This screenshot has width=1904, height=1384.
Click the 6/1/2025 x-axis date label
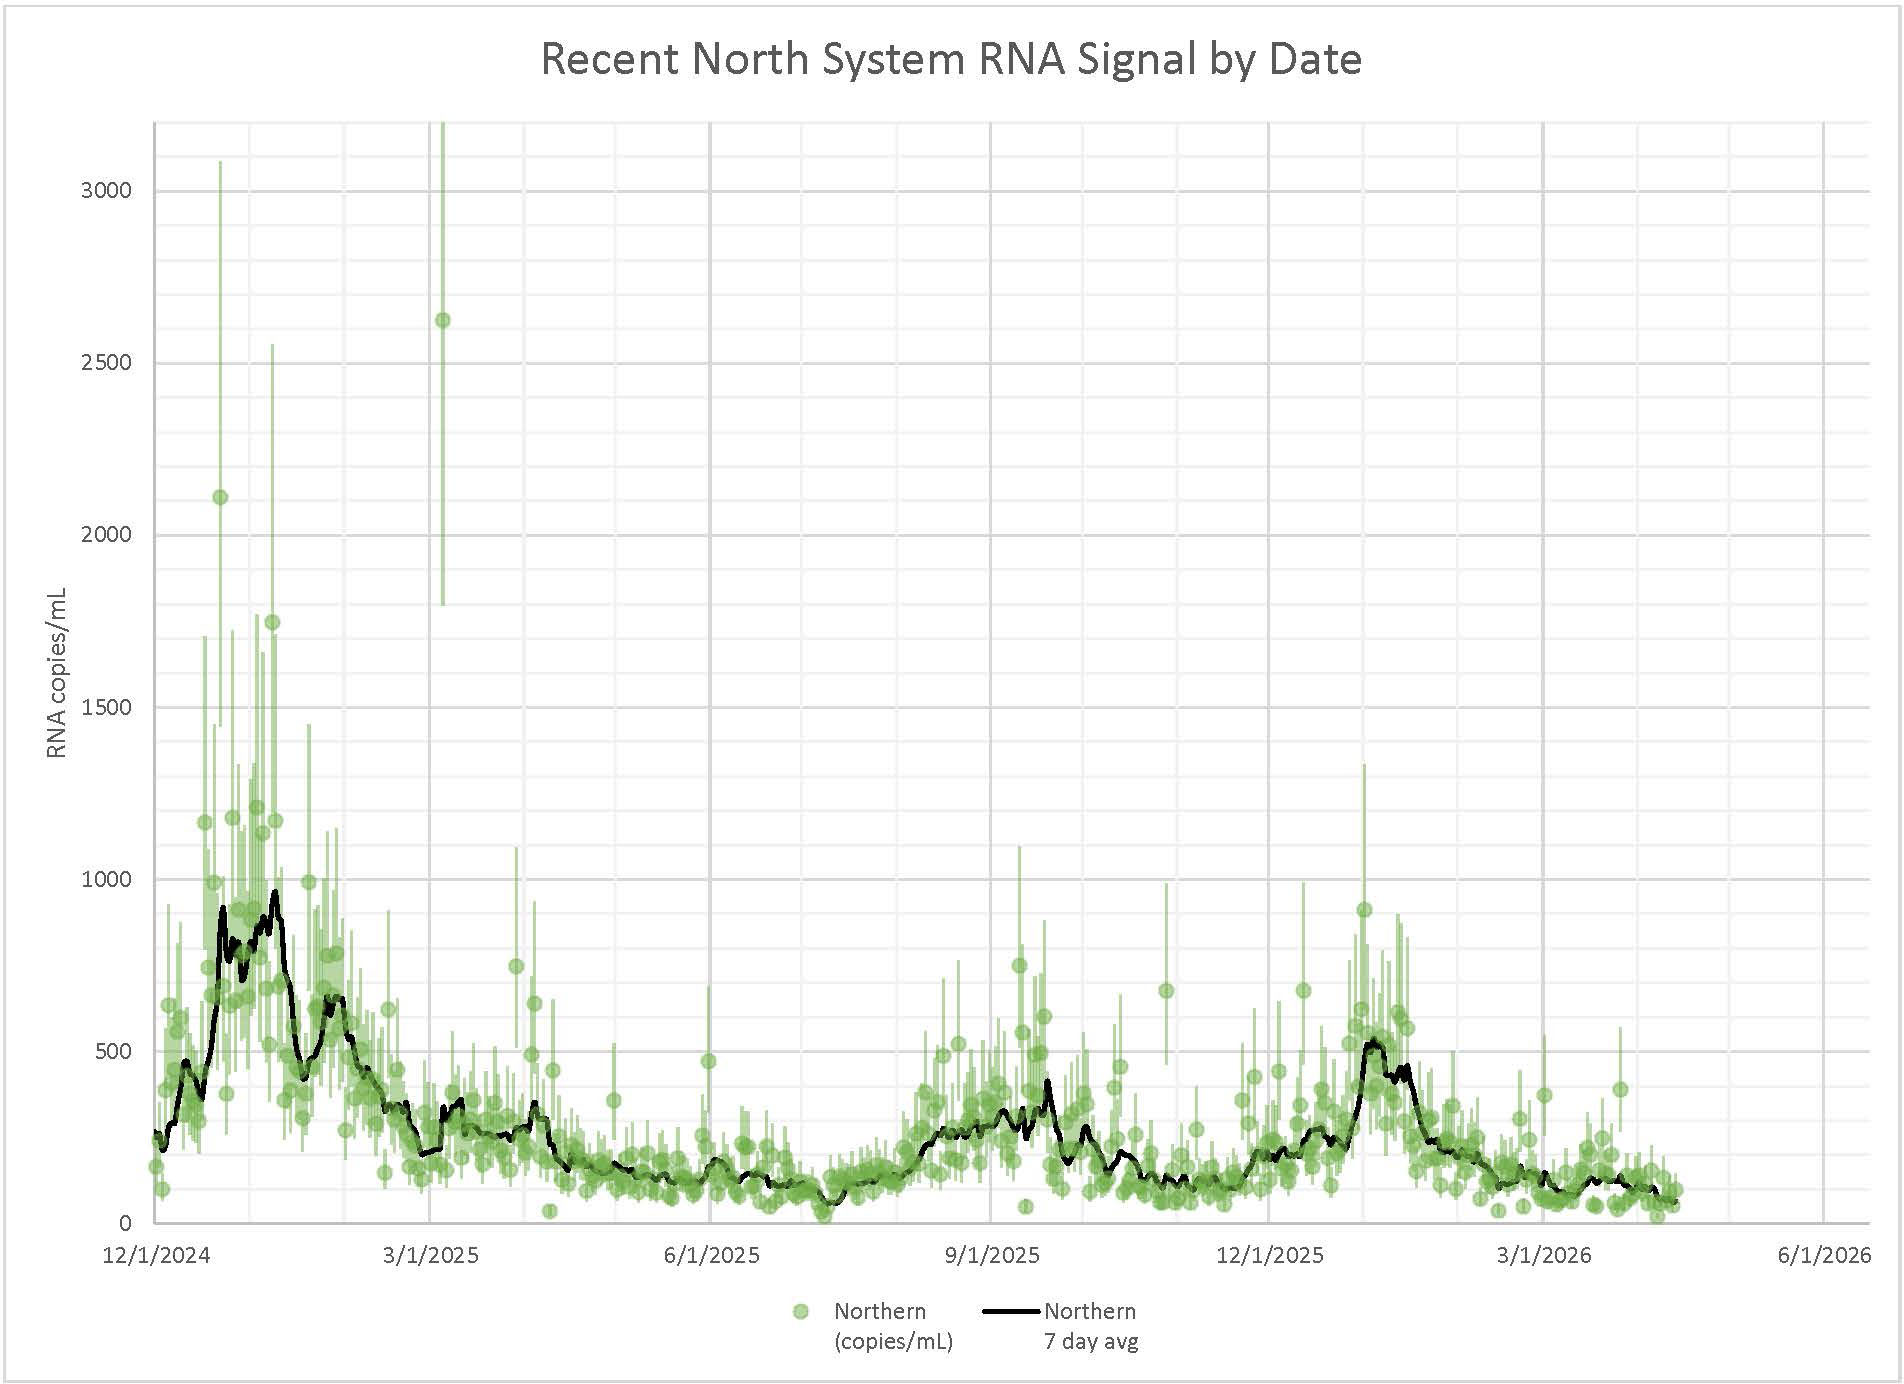(x=711, y=1255)
